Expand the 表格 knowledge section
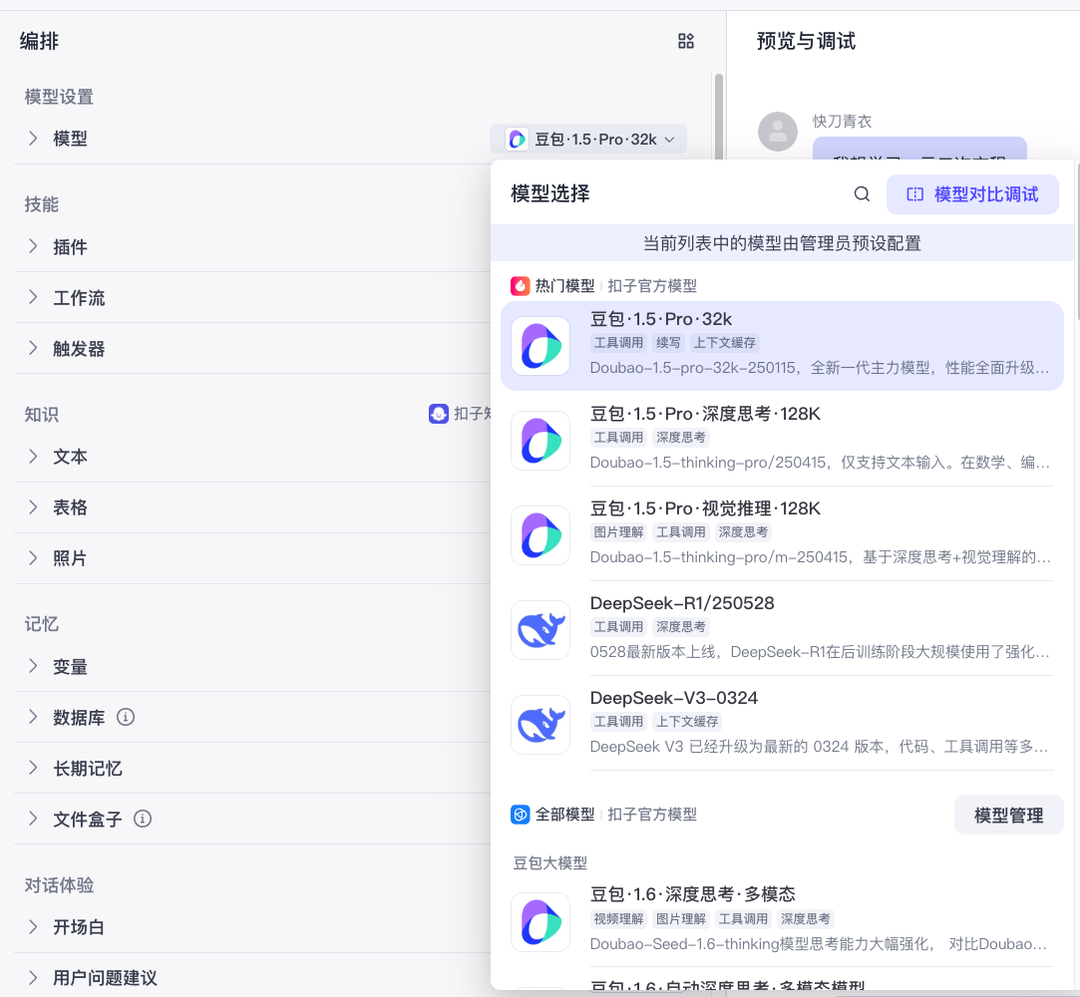 pyautogui.click(x=33, y=507)
